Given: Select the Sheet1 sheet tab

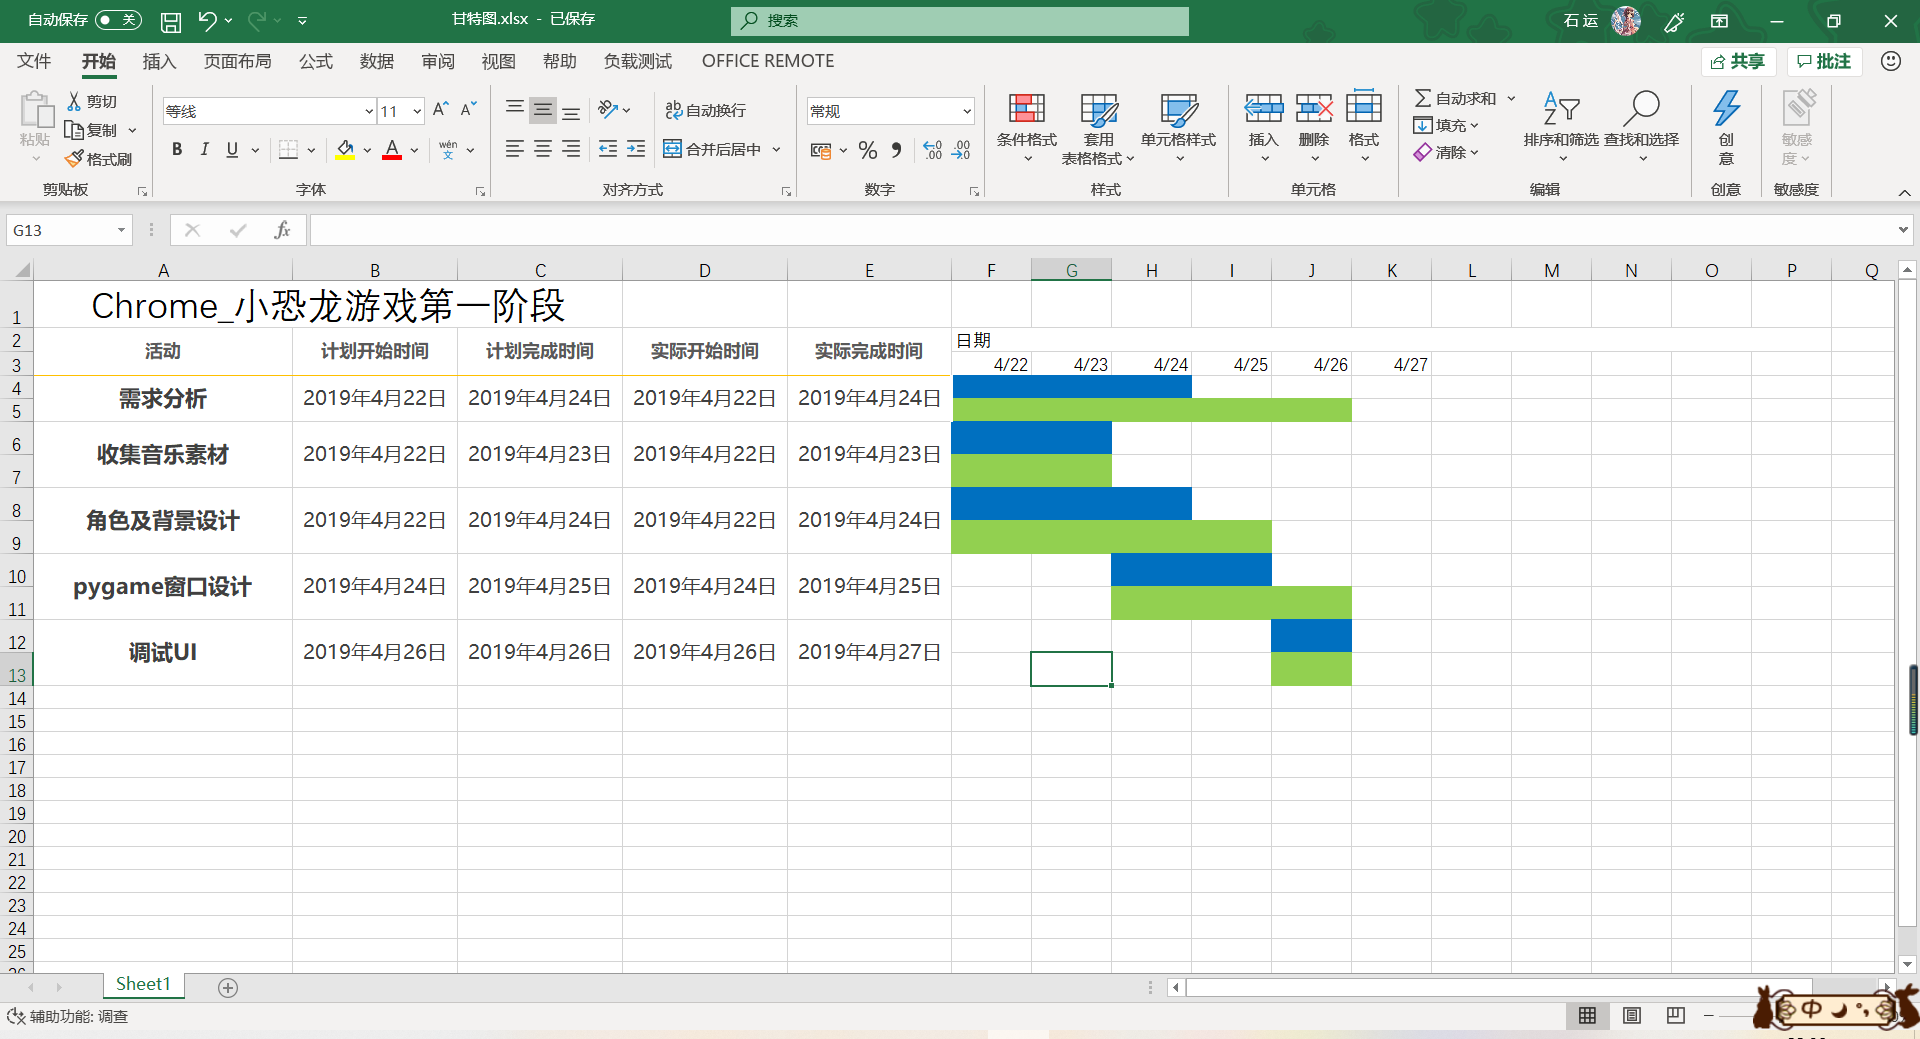Looking at the screenshot, I should coord(143,984).
